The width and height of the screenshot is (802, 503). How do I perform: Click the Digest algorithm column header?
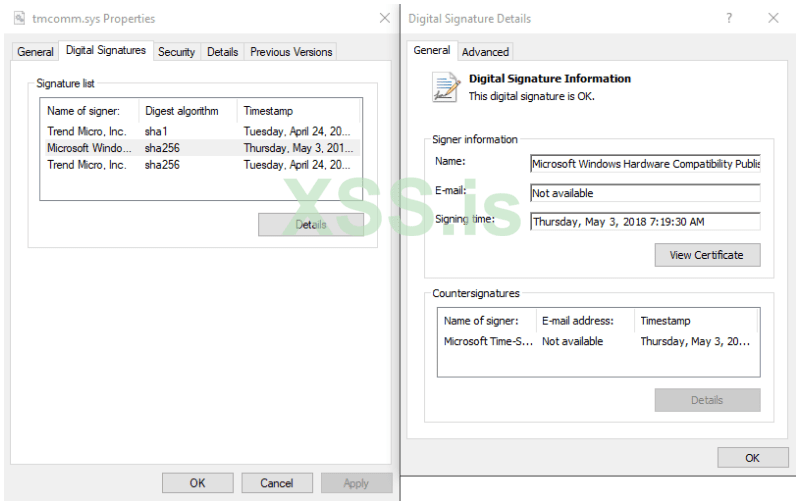click(188, 111)
